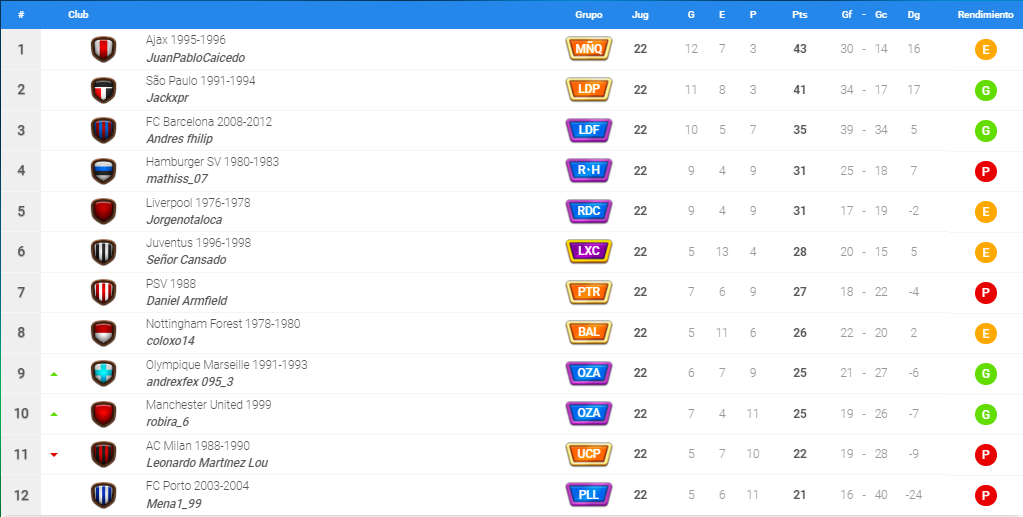Click the Olympique Marseille cross shield icon
1023x517 pixels.
pyautogui.click(x=103, y=373)
